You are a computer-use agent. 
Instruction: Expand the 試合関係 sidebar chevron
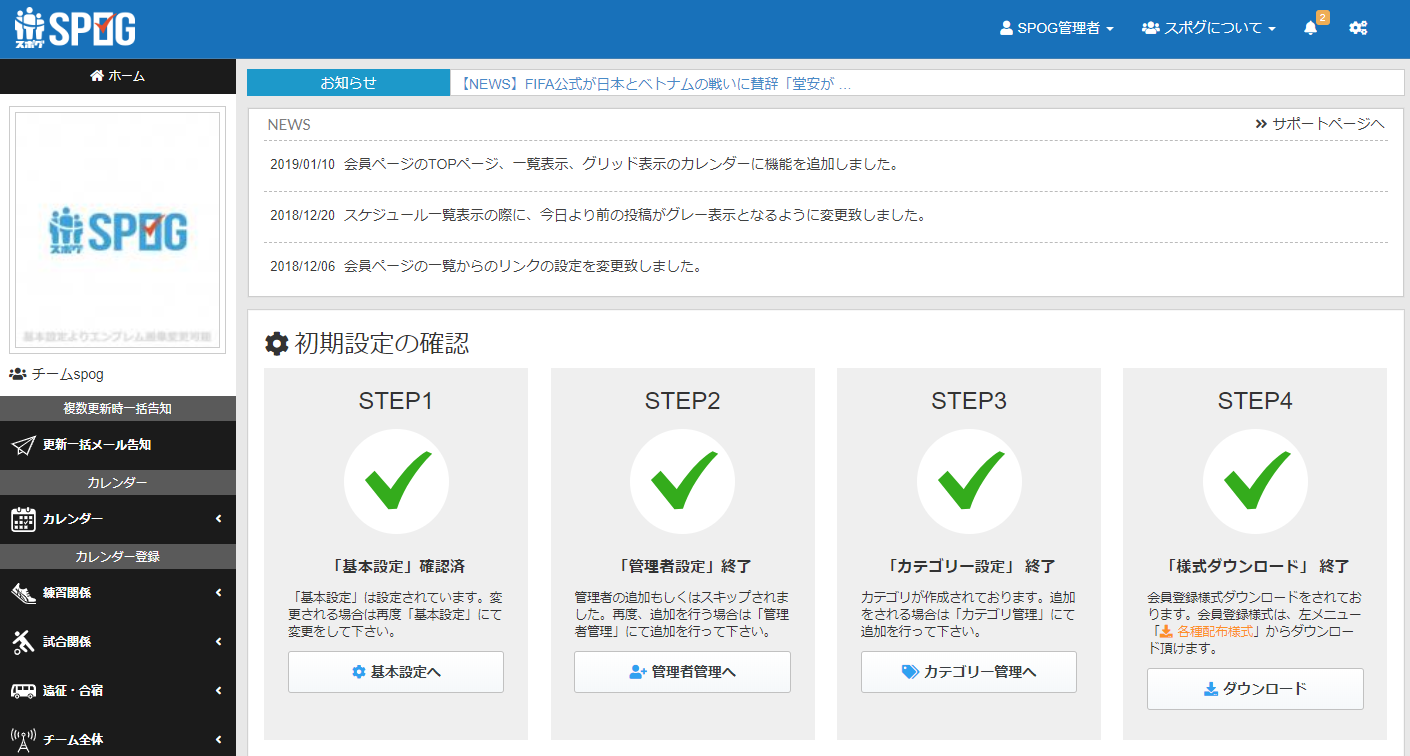pyautogui.click(x=218, y=642)
